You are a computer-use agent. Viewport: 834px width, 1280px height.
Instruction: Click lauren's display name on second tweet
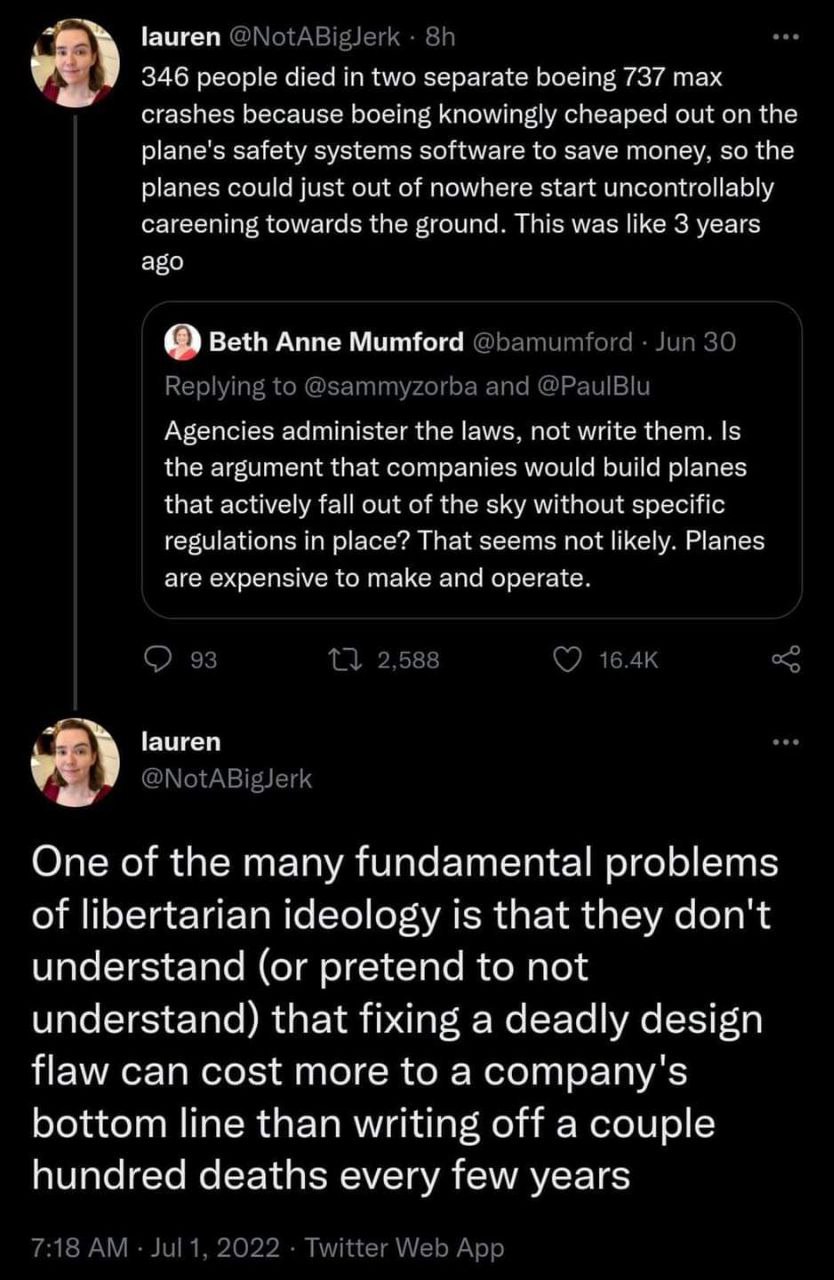[x=181, y=742]
